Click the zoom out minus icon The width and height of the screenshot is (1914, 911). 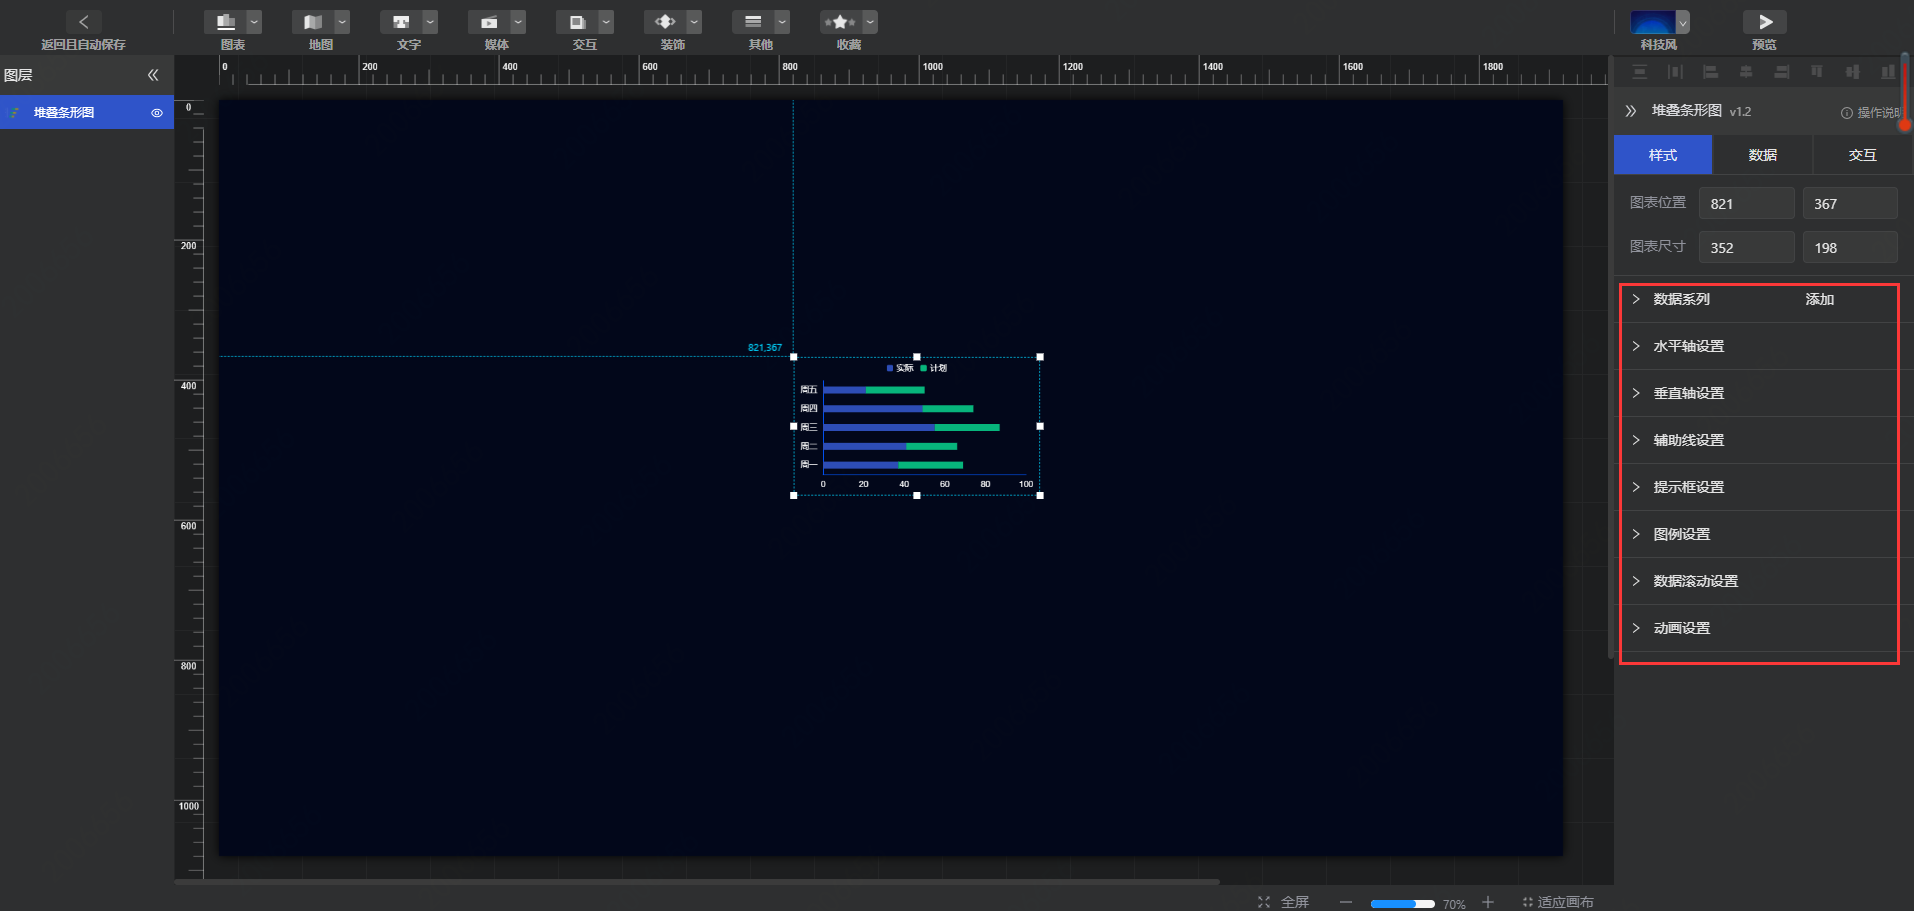pos(1346,902)
